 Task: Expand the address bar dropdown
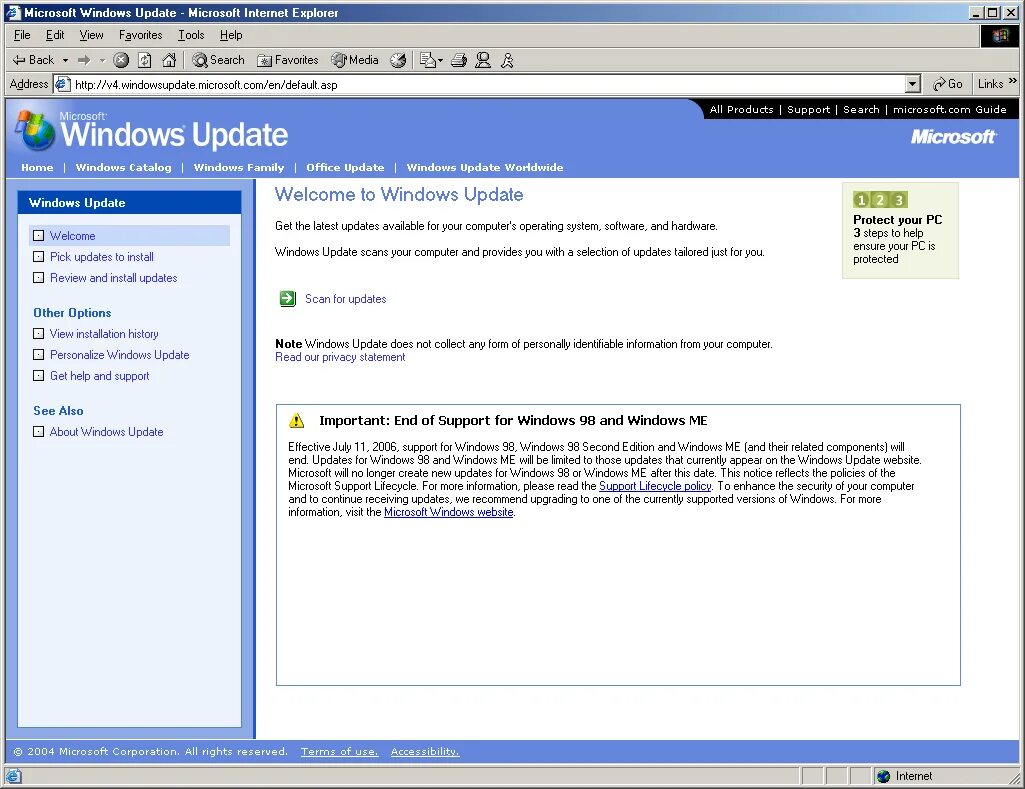coord(913,84)
